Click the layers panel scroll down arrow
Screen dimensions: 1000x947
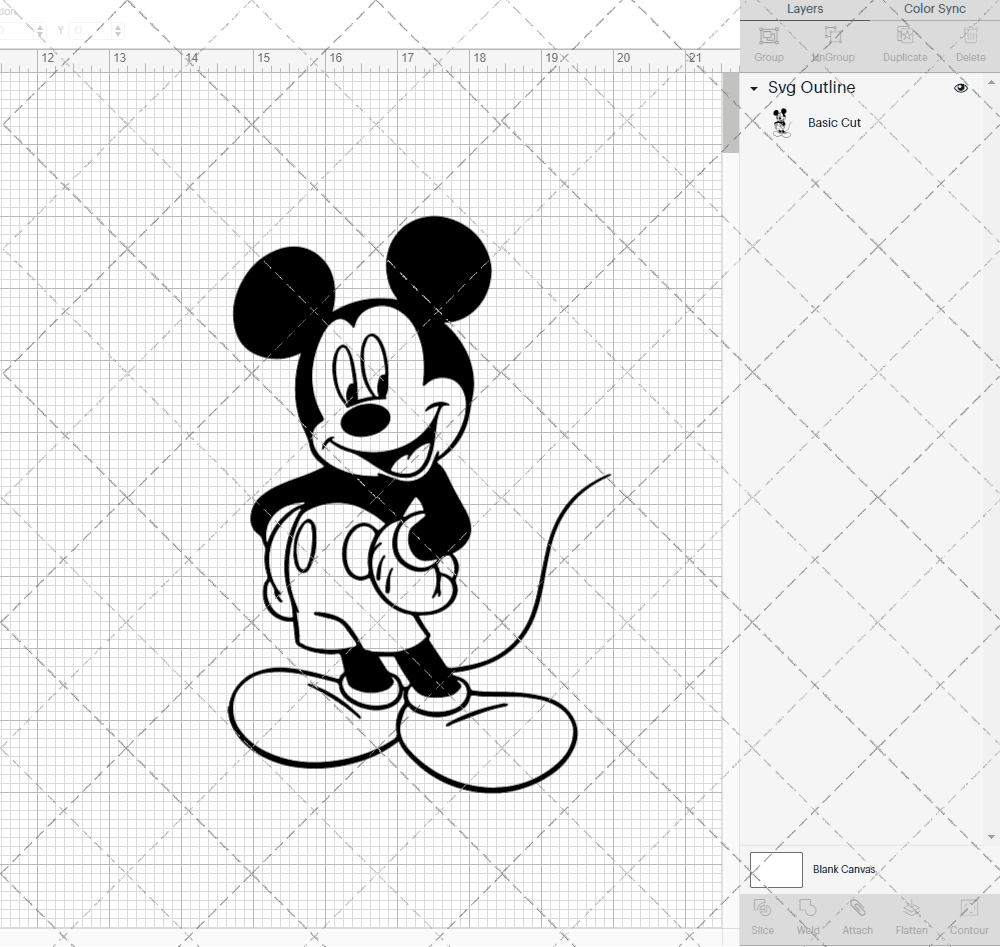tap(990, 837)
